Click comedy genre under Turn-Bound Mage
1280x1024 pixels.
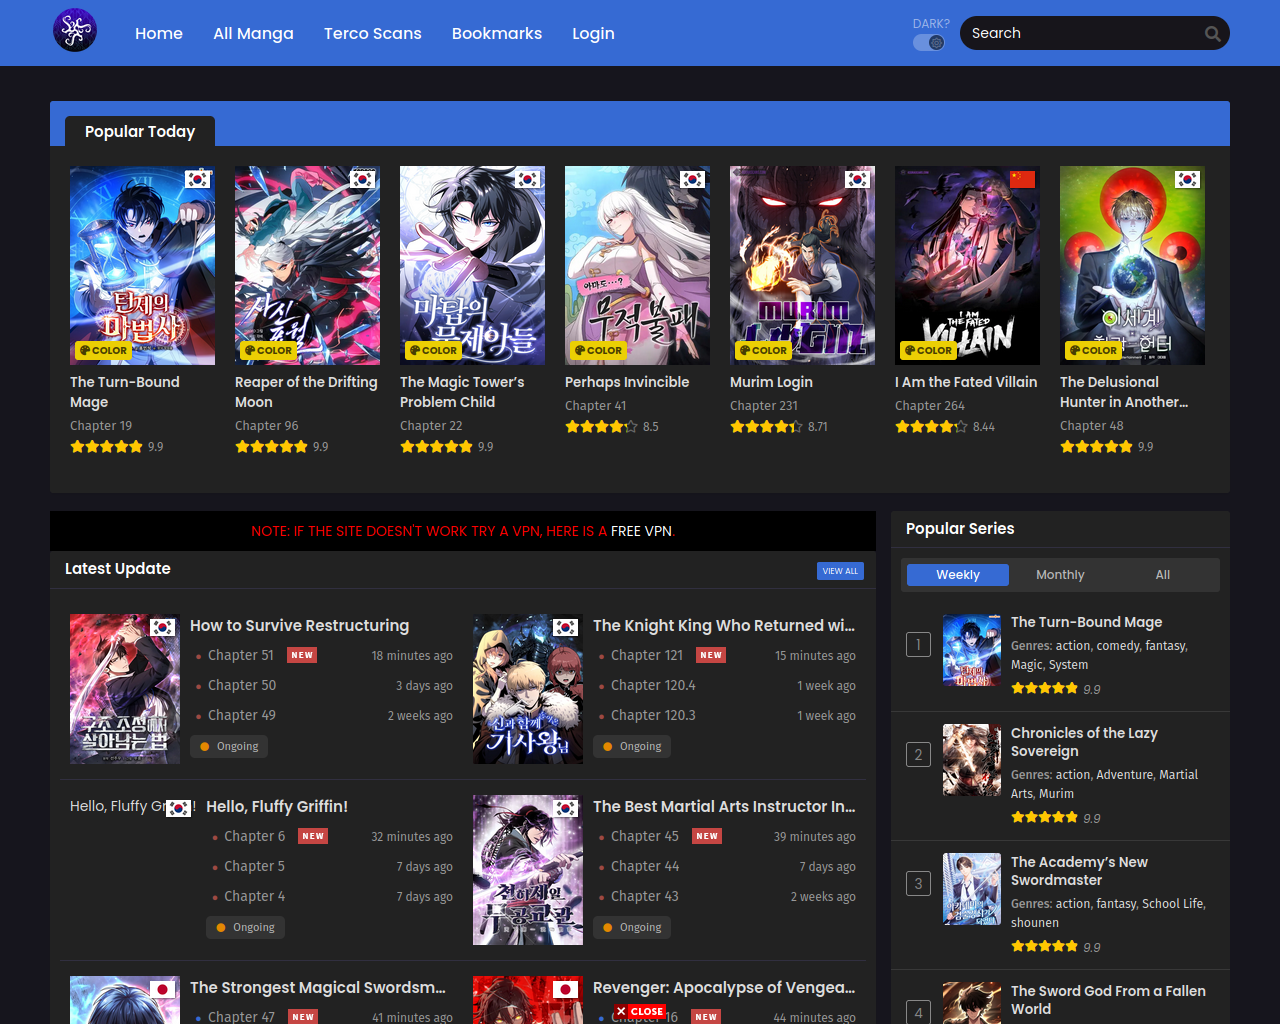click(1116, 646)
